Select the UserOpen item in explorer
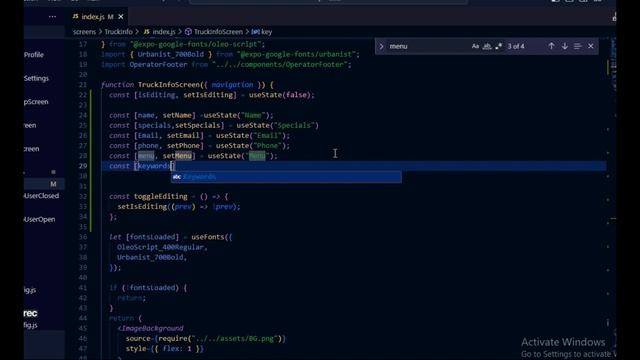 pos(40,219)
